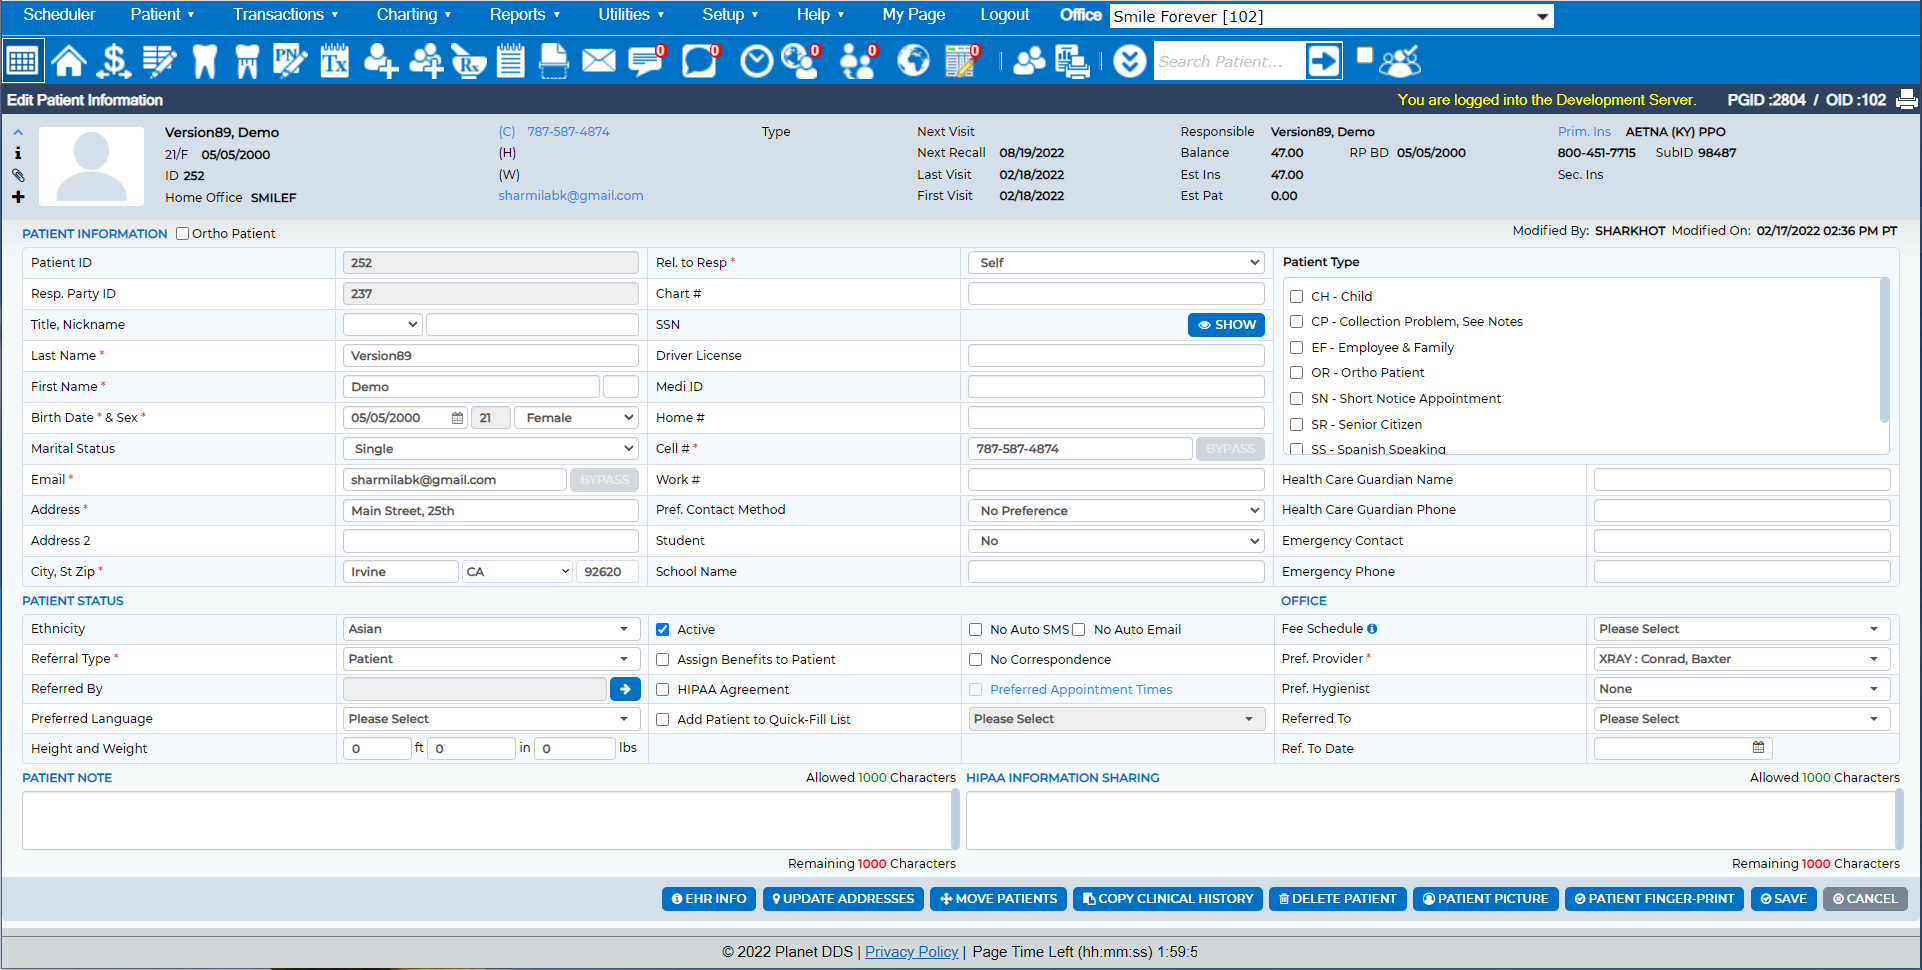This screenshot has height=970, width=1922.
Task: Open the blank chat bubble icon
Action: [700, 61]
